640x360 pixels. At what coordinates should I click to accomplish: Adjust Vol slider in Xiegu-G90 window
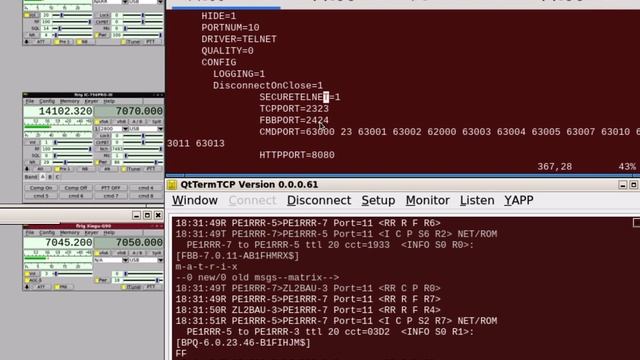73,273
